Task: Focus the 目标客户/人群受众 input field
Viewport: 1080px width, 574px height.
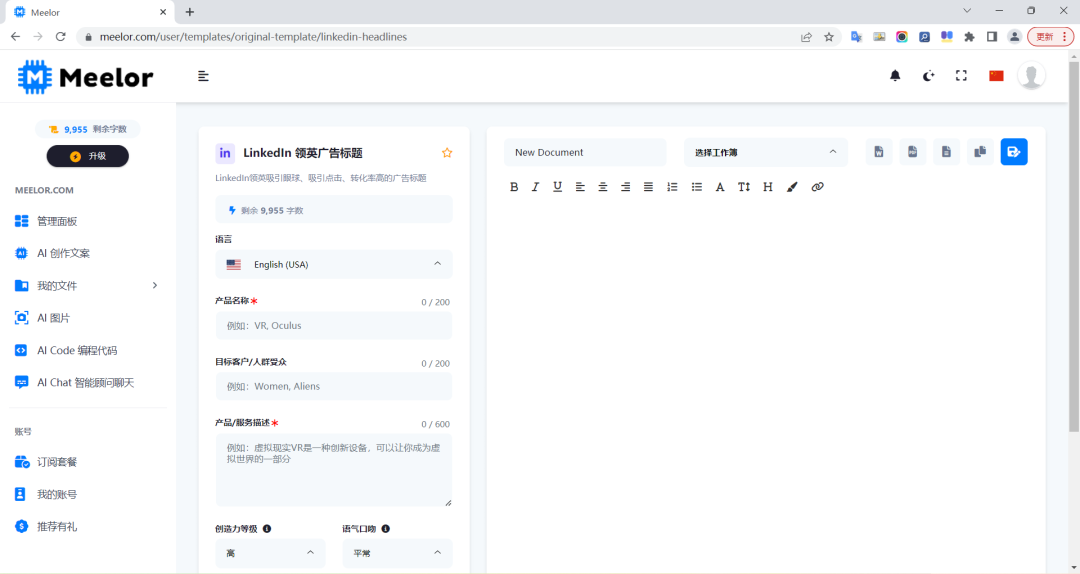Action: pos(334,386)
